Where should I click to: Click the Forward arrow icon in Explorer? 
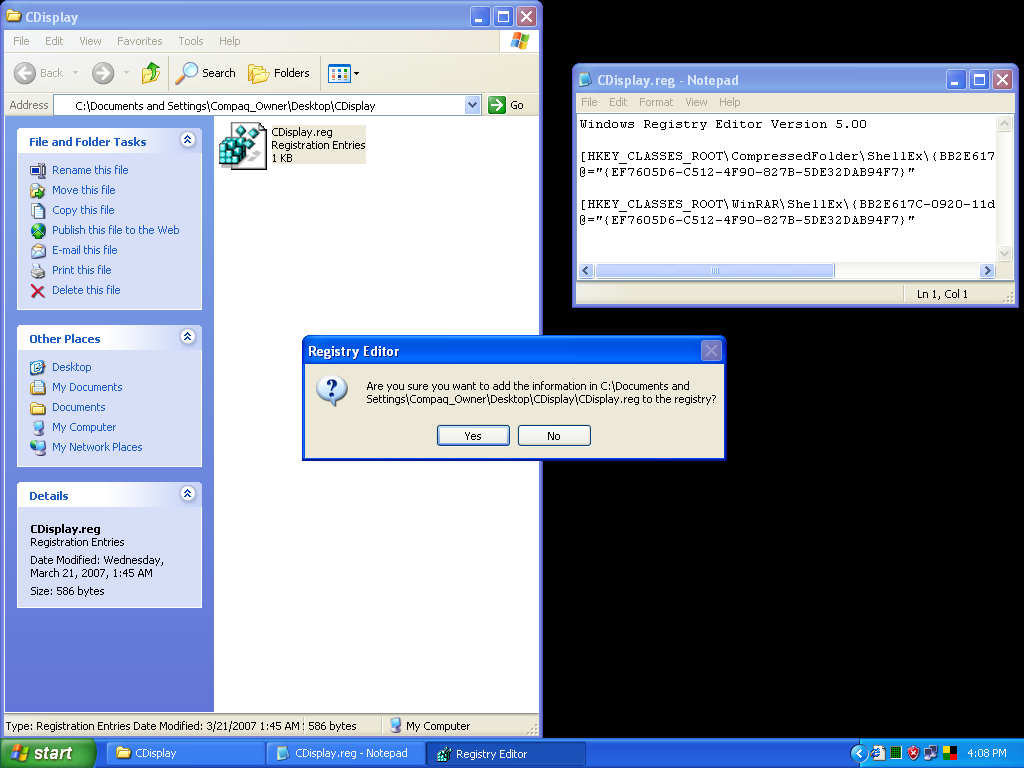(103, 73)
